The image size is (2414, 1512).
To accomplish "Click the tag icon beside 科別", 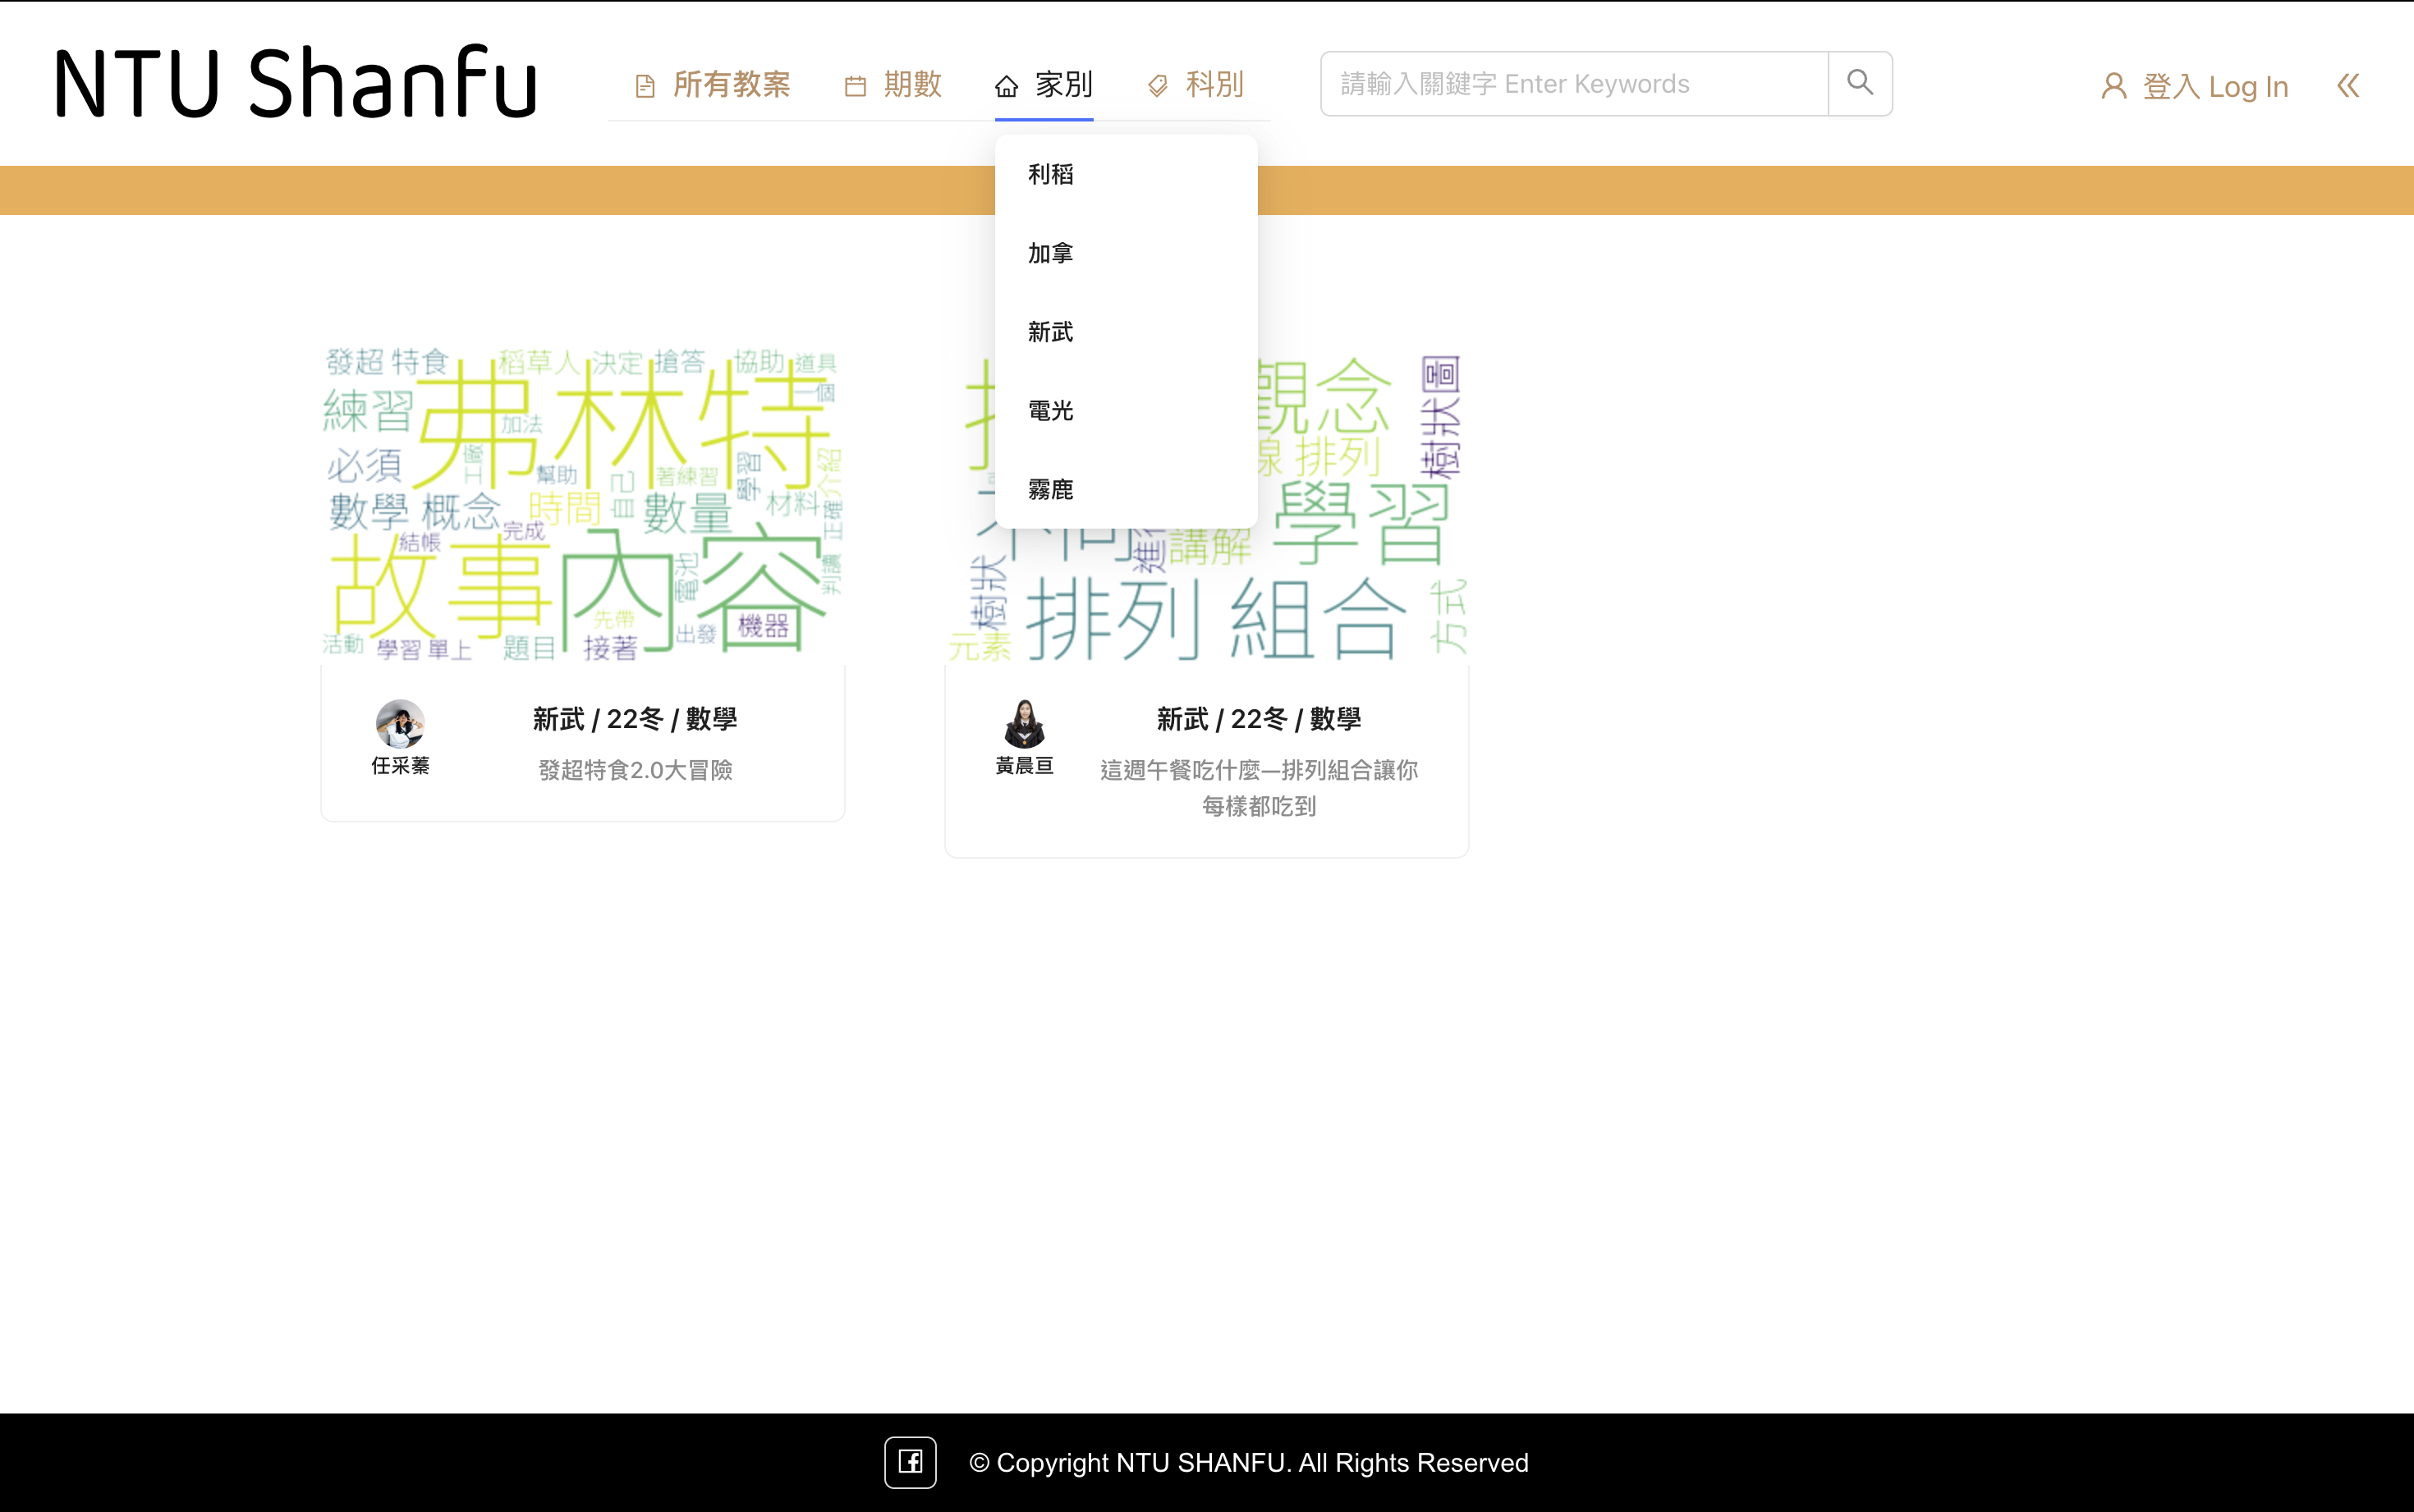I will [1157, 86].
